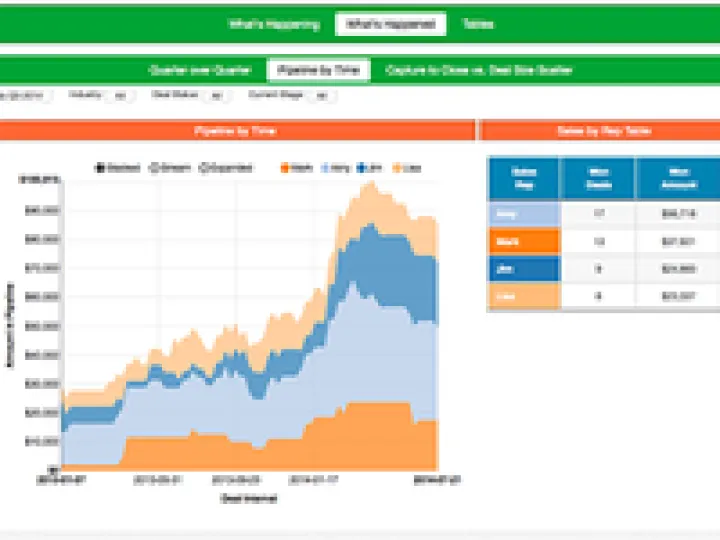
Task: Open the Deal Status filter dropdown
Action: tap(216, 96)
